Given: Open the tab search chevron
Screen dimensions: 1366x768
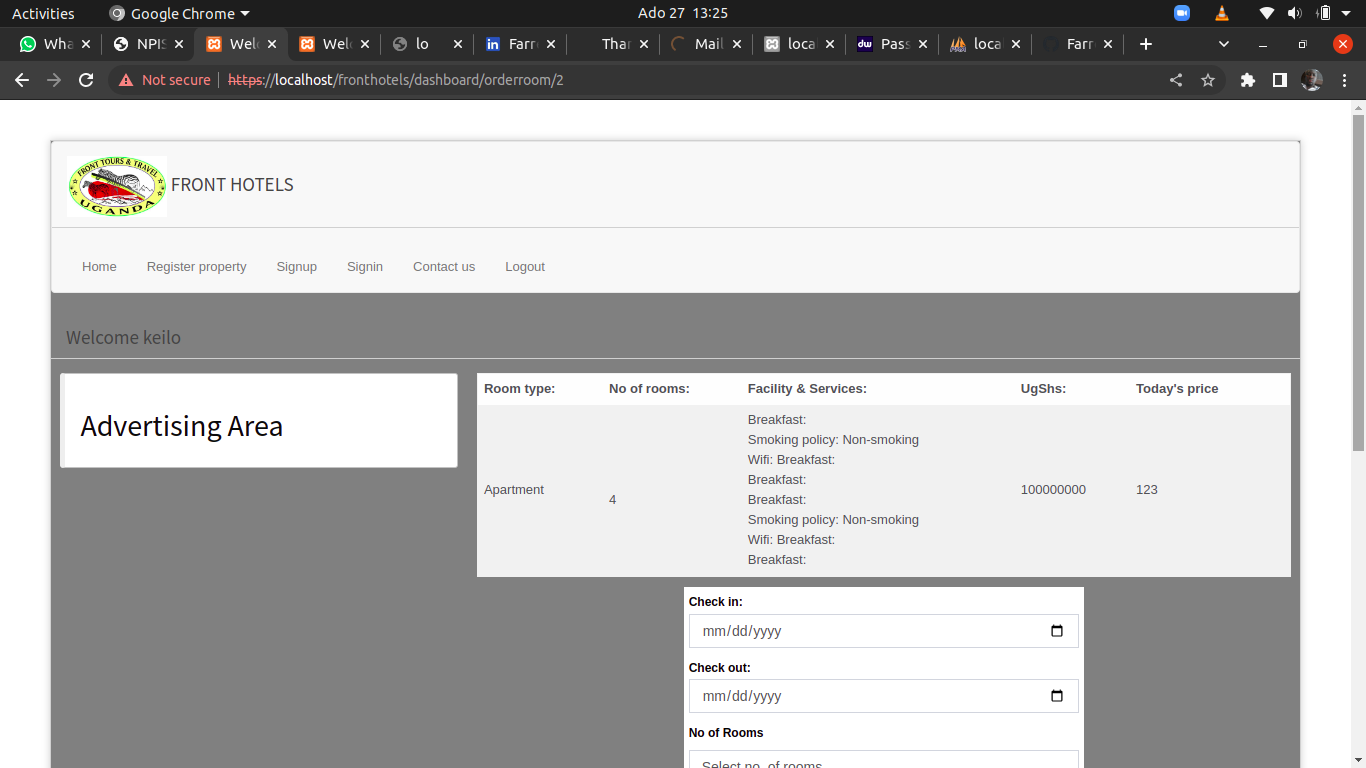Looking at the screenshot, I should point(1223,44).
